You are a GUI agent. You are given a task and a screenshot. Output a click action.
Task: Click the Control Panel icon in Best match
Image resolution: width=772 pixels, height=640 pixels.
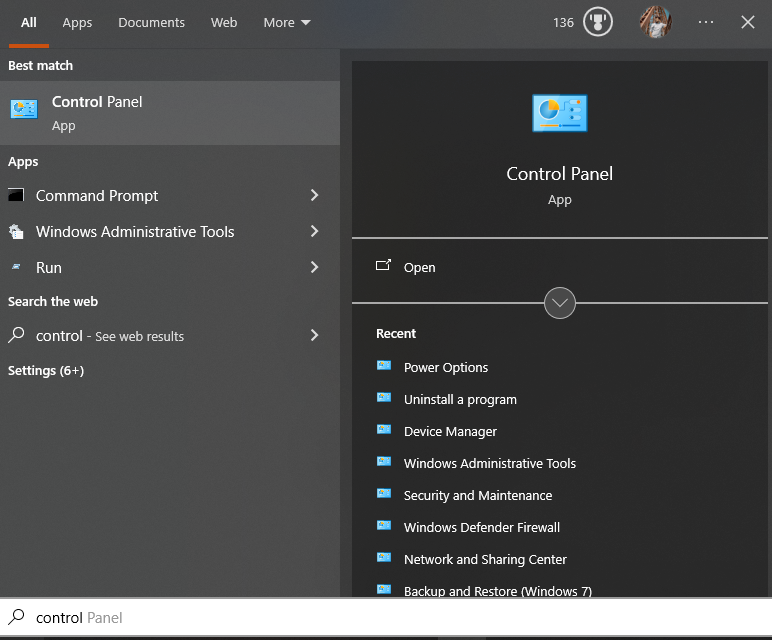coord(24,109)
